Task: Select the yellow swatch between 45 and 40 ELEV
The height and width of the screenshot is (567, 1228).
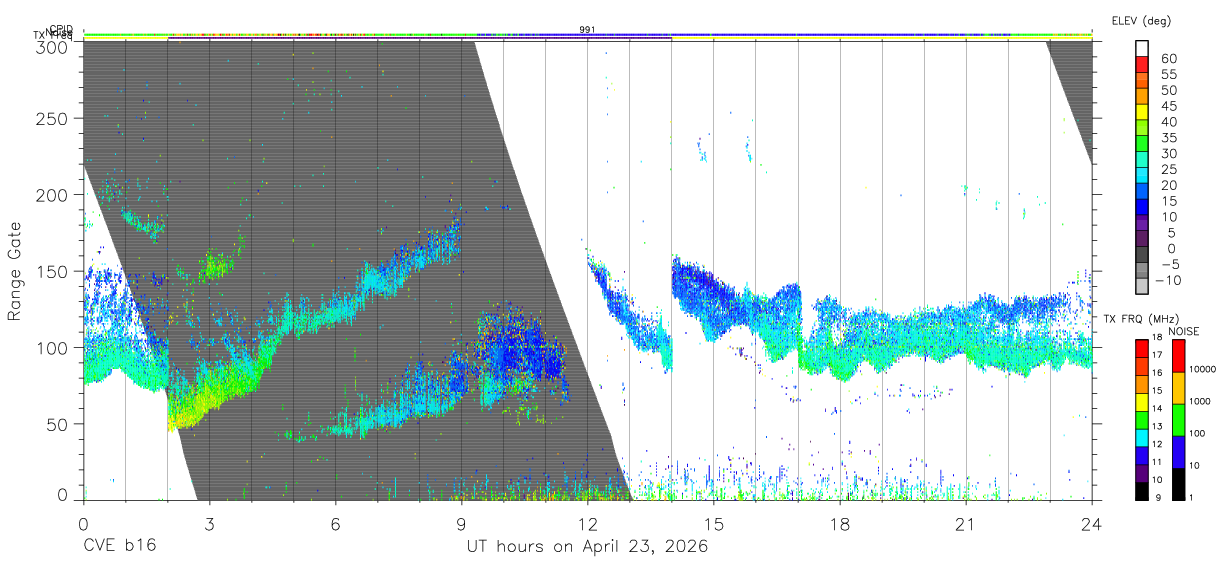Action: 1142,112
